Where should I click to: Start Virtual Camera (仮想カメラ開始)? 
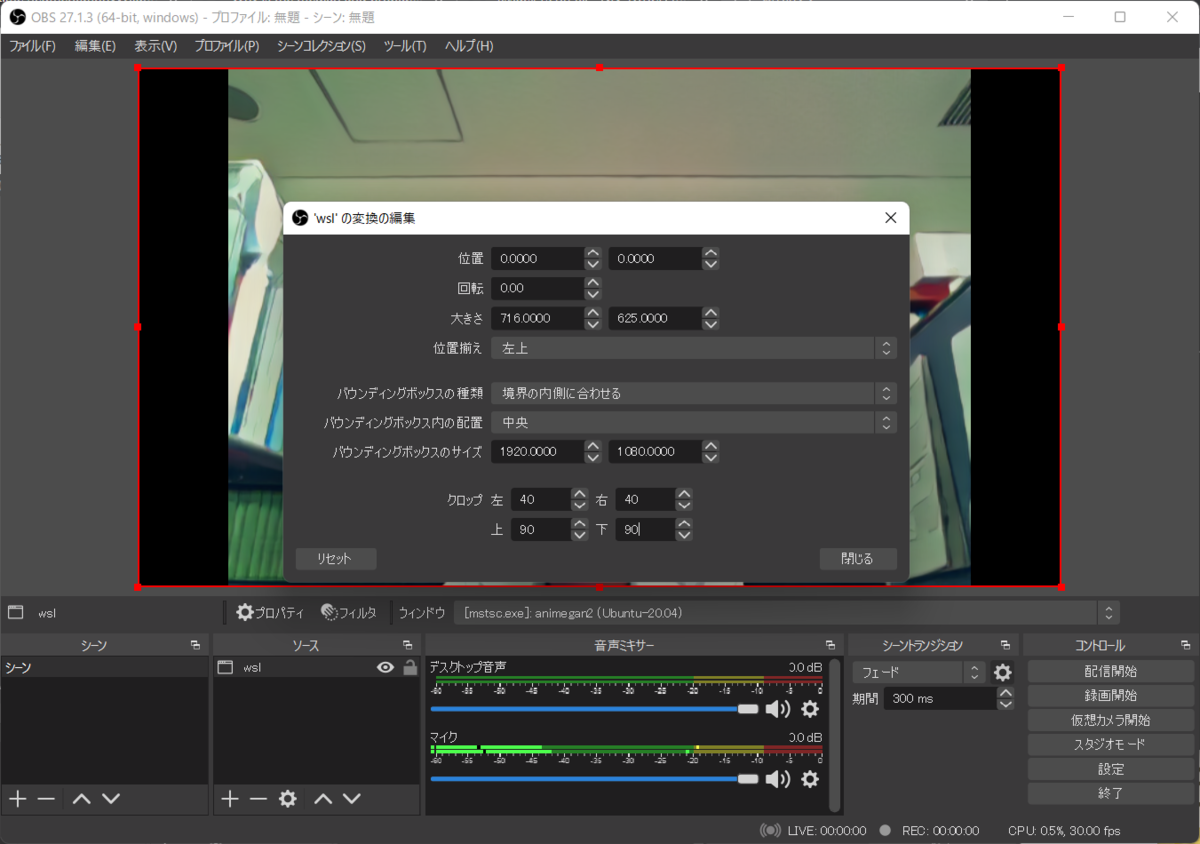(x=1111, y=720)
